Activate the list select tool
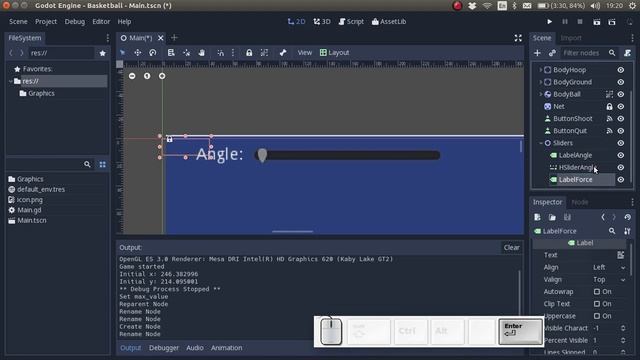The height and width of the screenshot is (360, 640). 171,53
